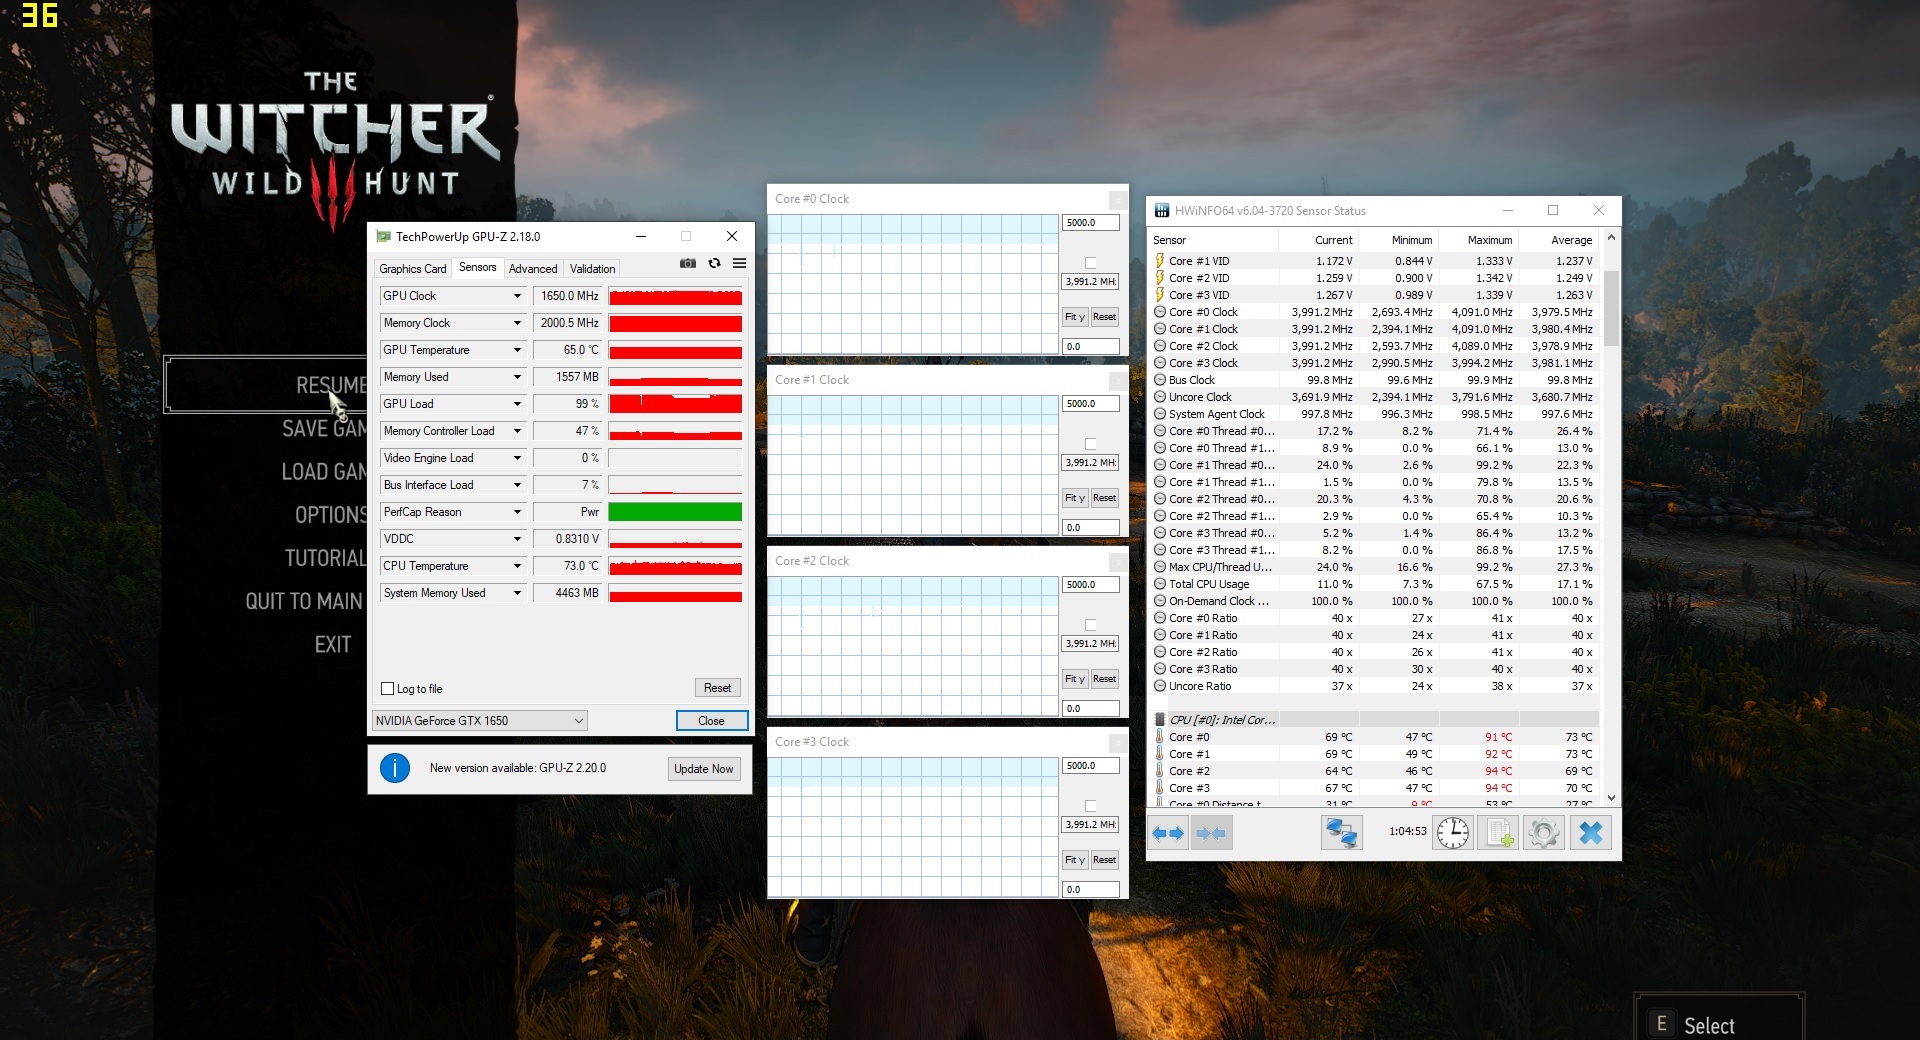Open GPU Load sensor dropdown

517,404
